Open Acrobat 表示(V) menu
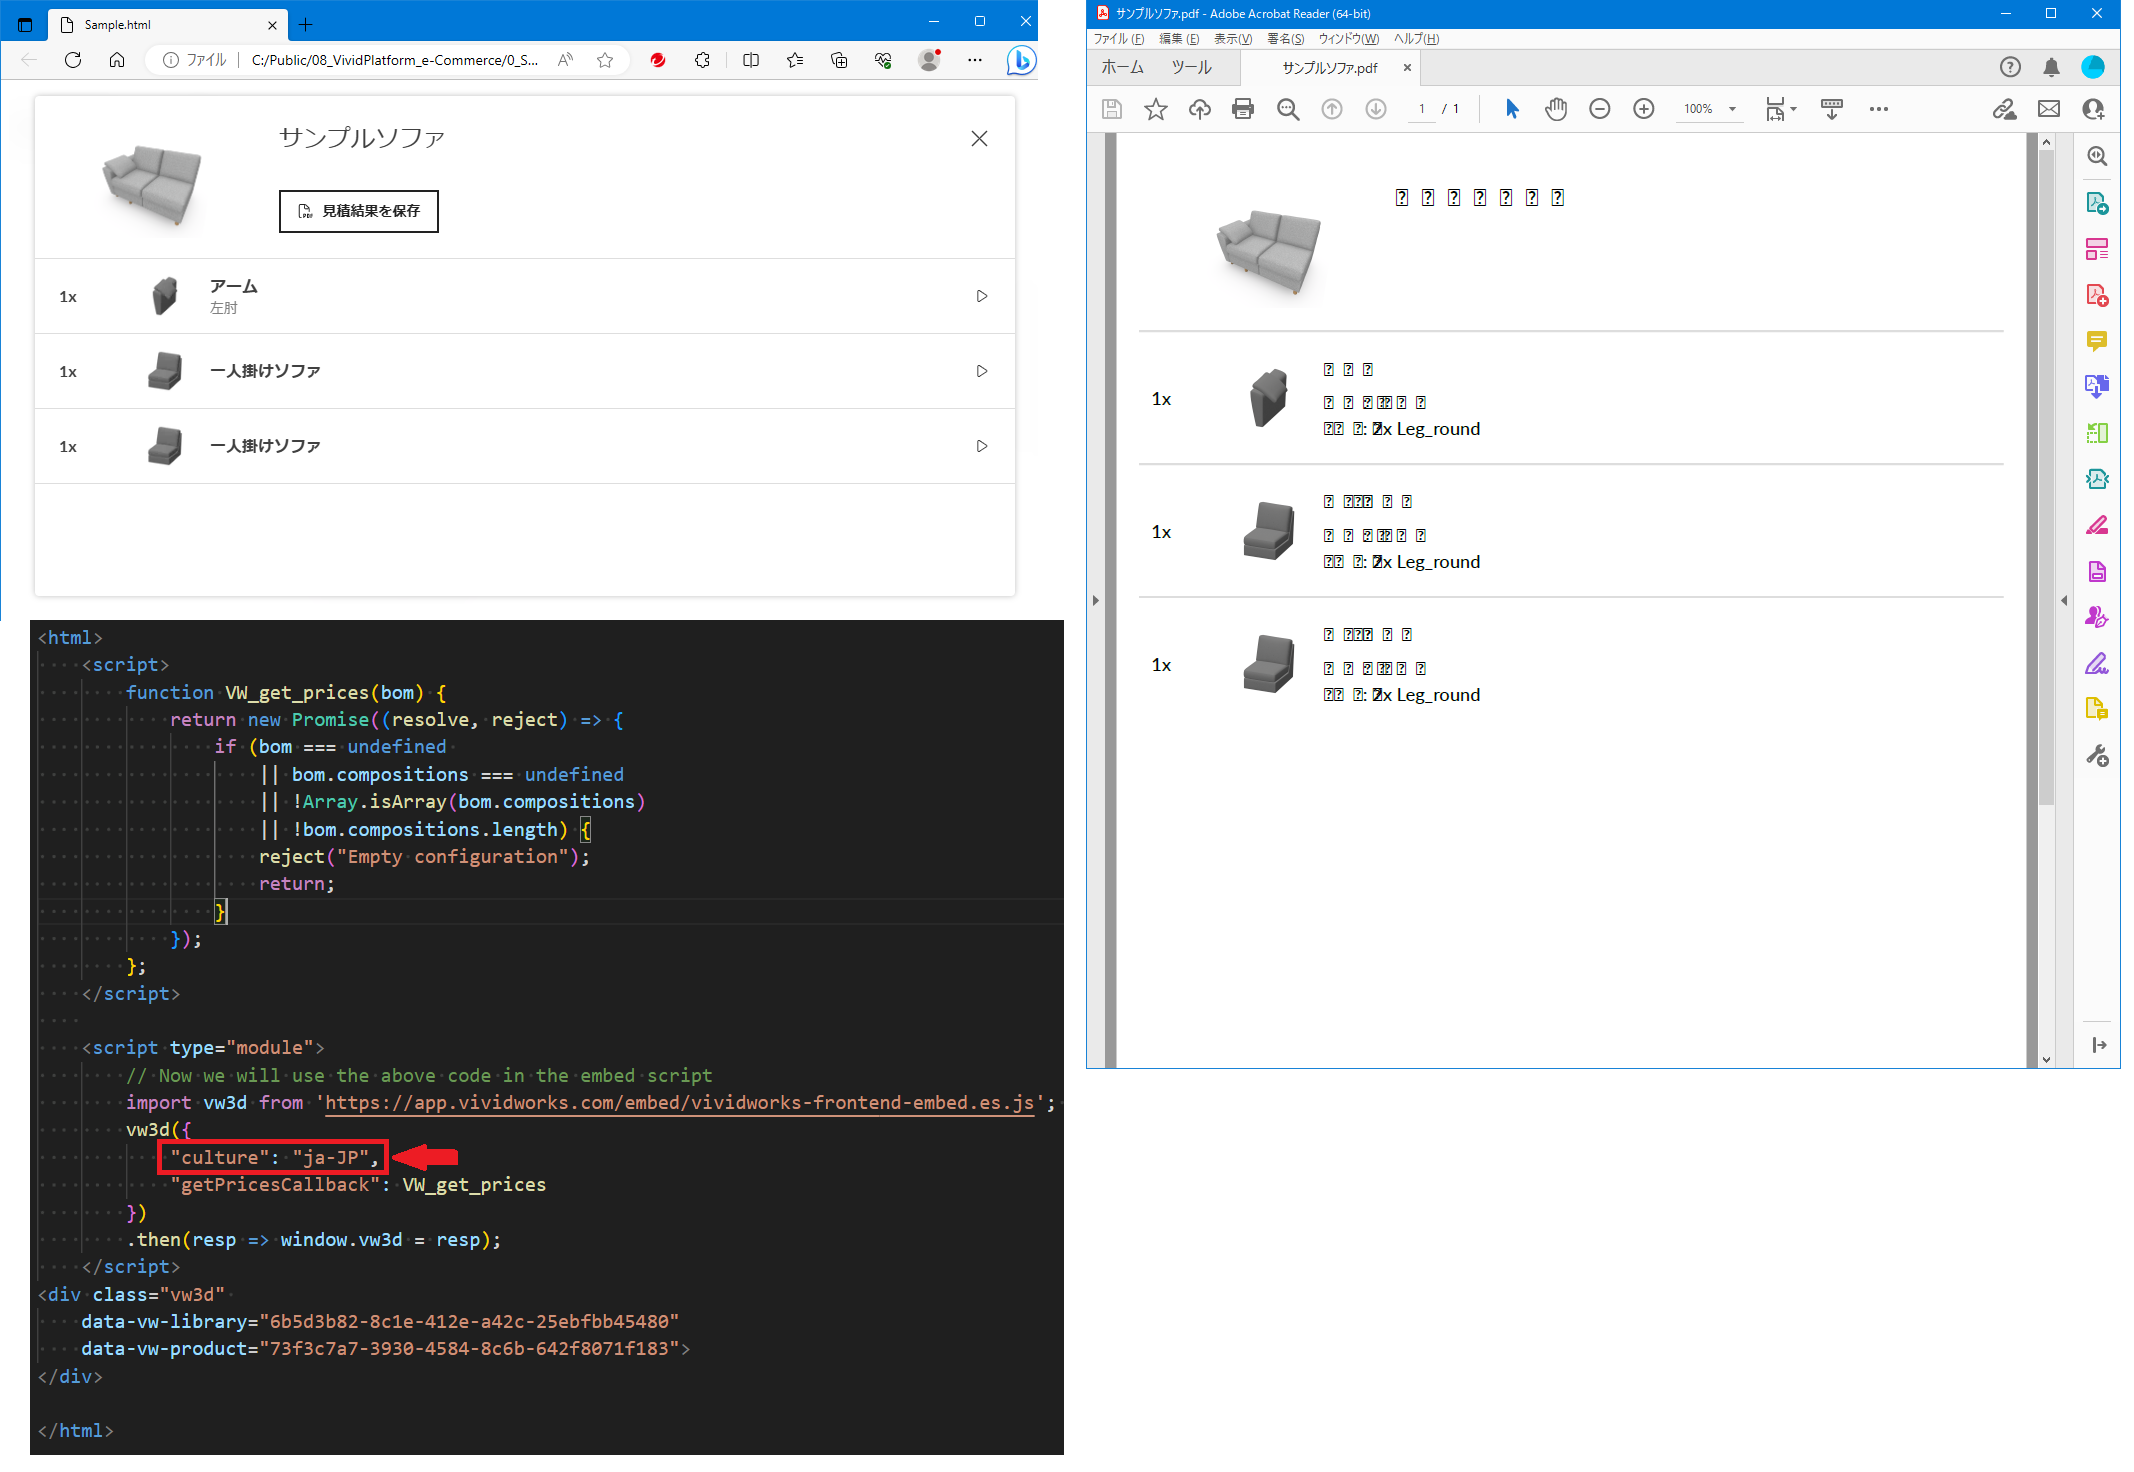Image resolution: width=2134 pixels, height=1472 pixels. click(x=1232, y=39)
